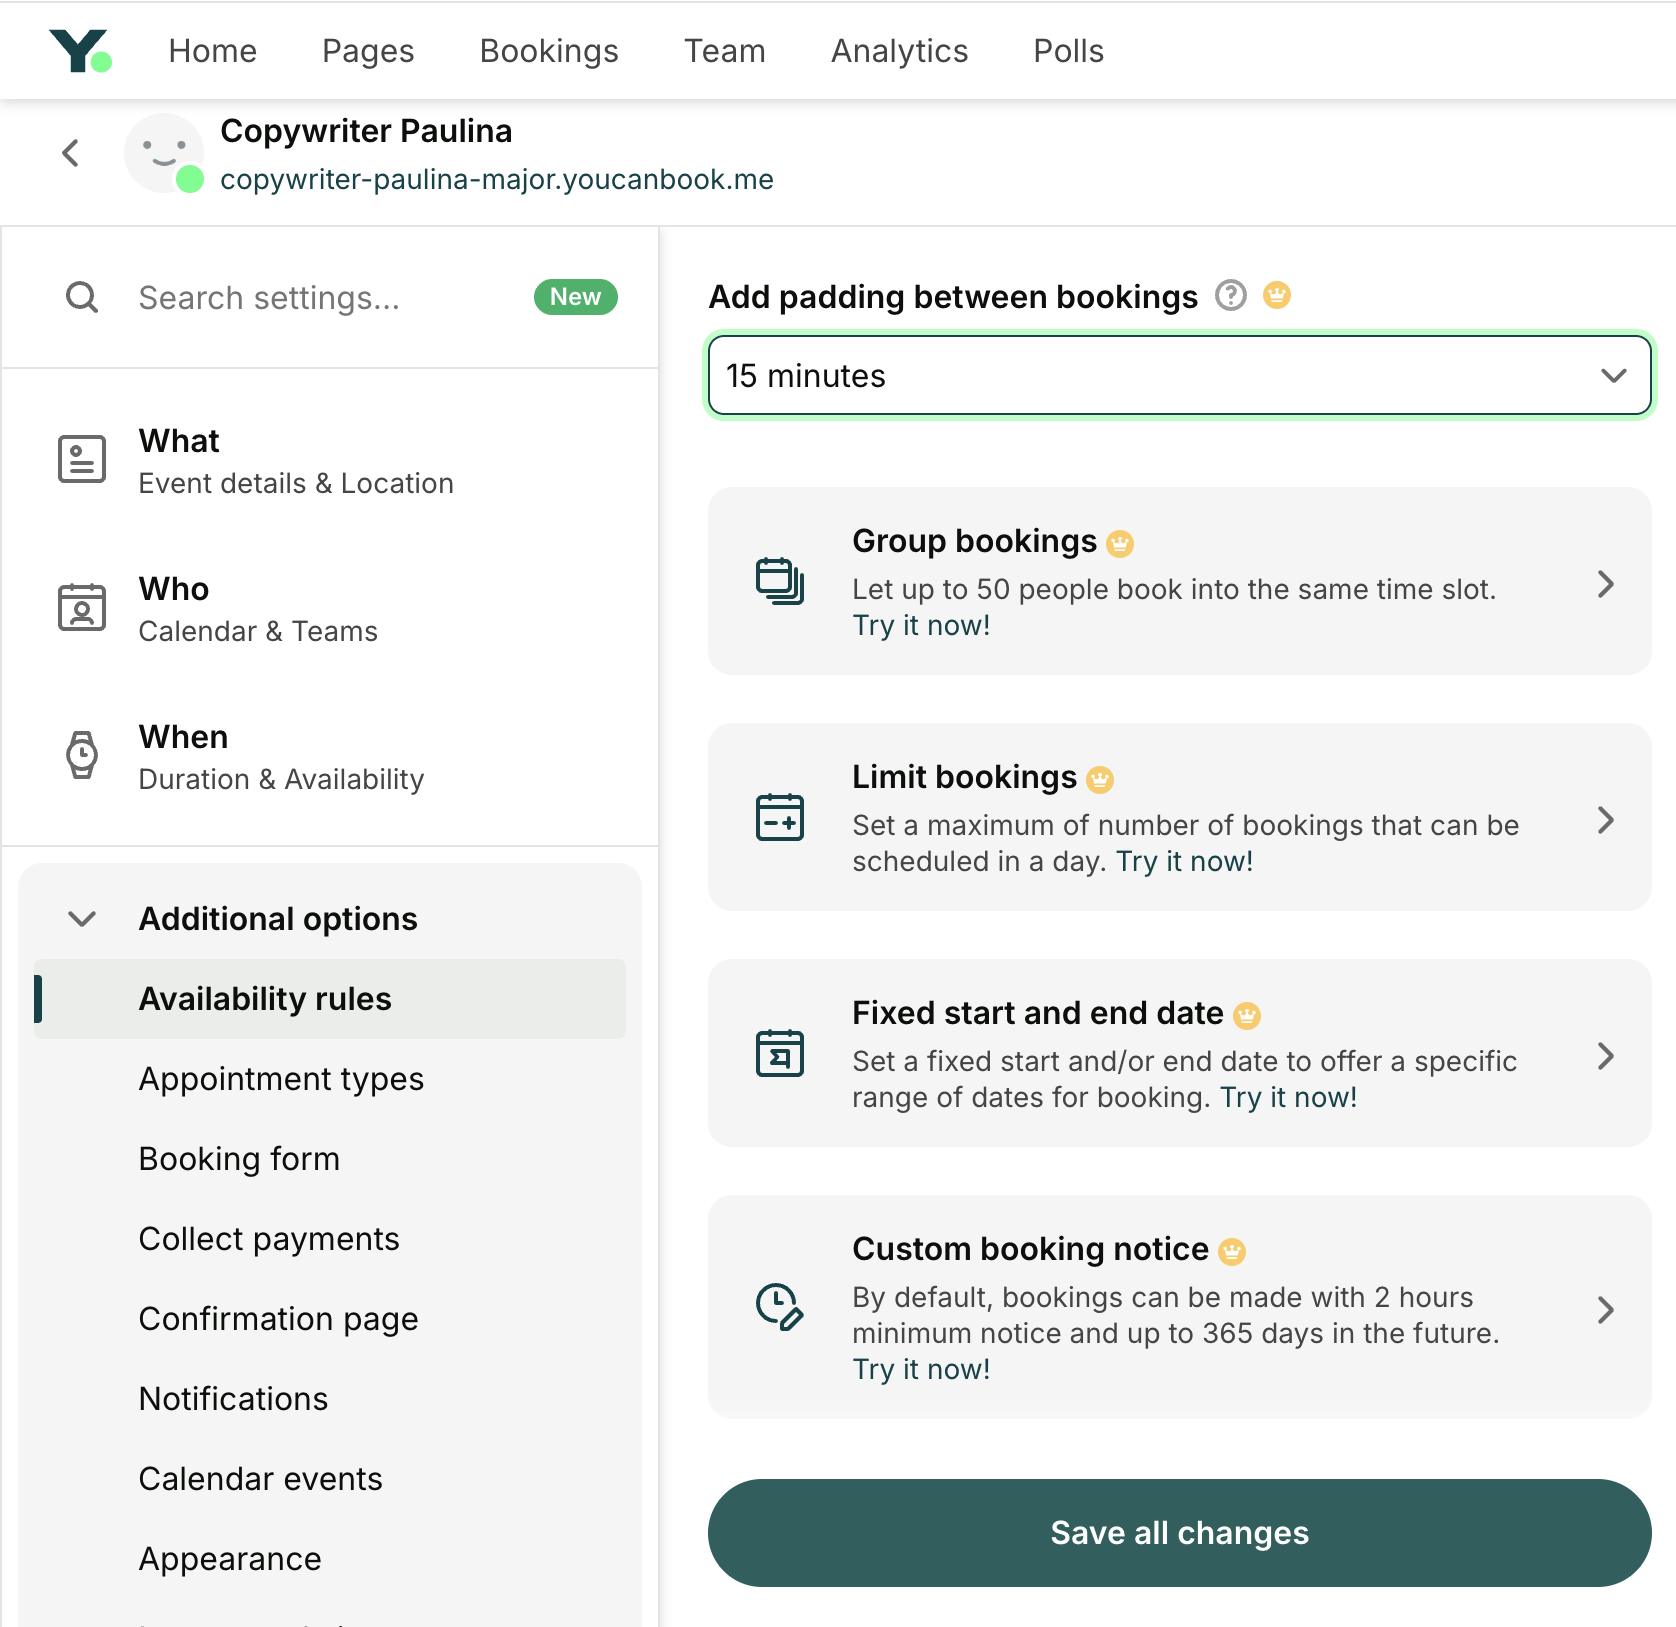The width and height of the screenshot is (1676, 1627).
Task: Click the Limit bookings calendar icon
Action: point(780,817)
